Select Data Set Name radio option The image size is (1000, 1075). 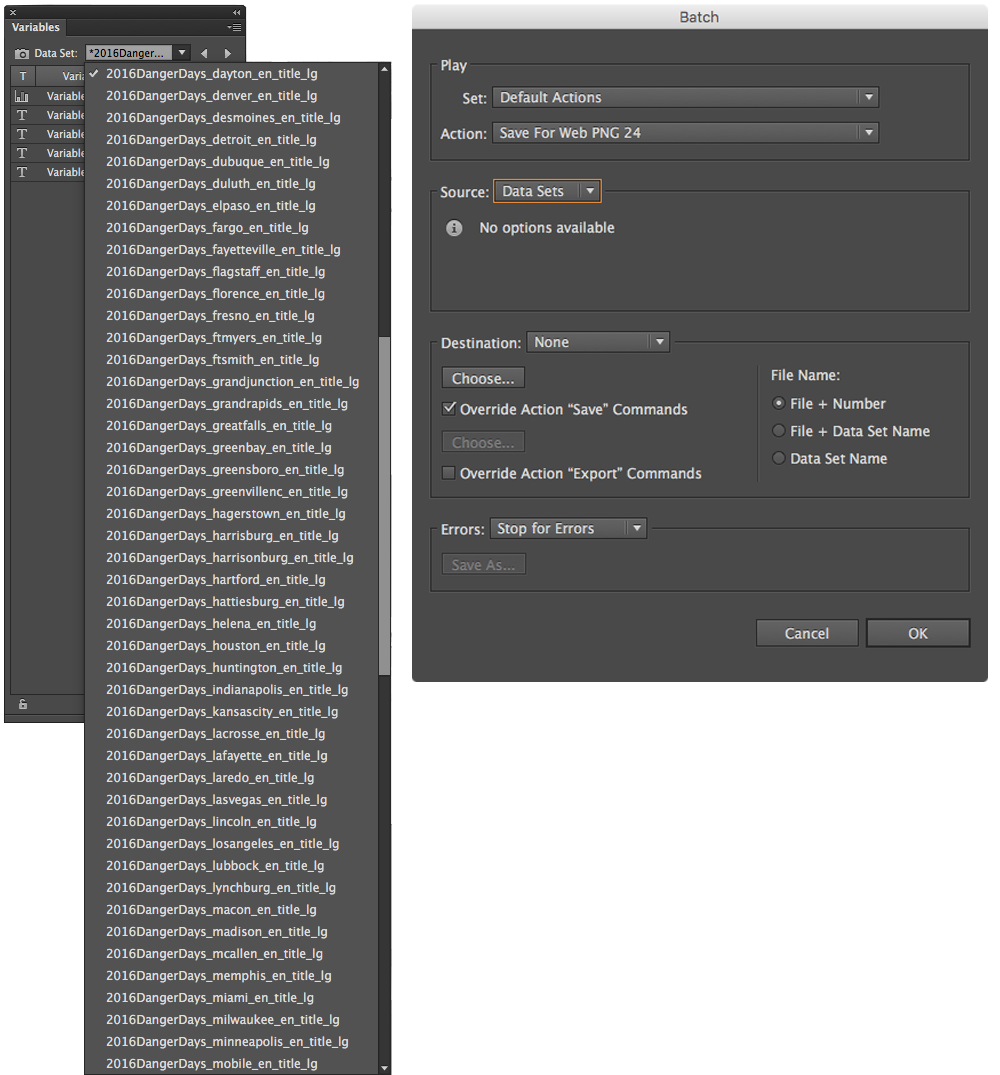pos(779,458)
